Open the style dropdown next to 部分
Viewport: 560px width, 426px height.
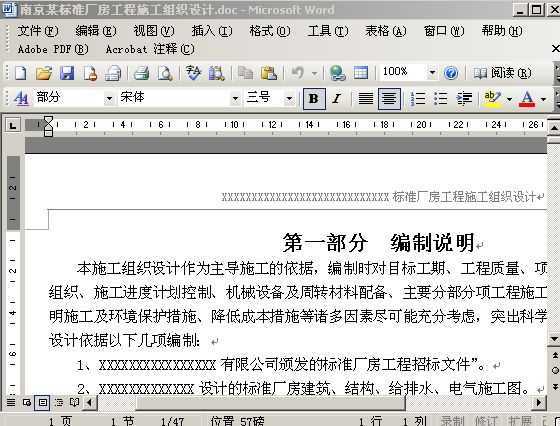109,98
